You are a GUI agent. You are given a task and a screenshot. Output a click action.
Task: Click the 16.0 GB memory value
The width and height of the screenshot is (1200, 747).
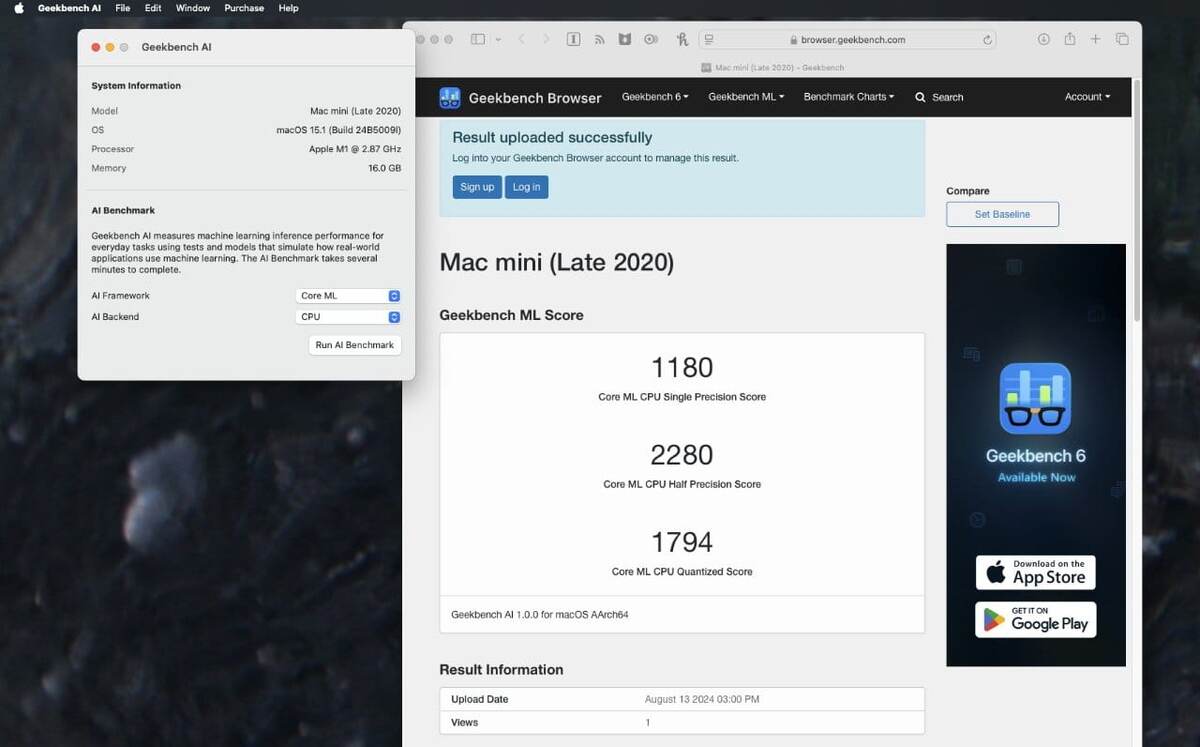pyautogui.click(x=385, y=168)
